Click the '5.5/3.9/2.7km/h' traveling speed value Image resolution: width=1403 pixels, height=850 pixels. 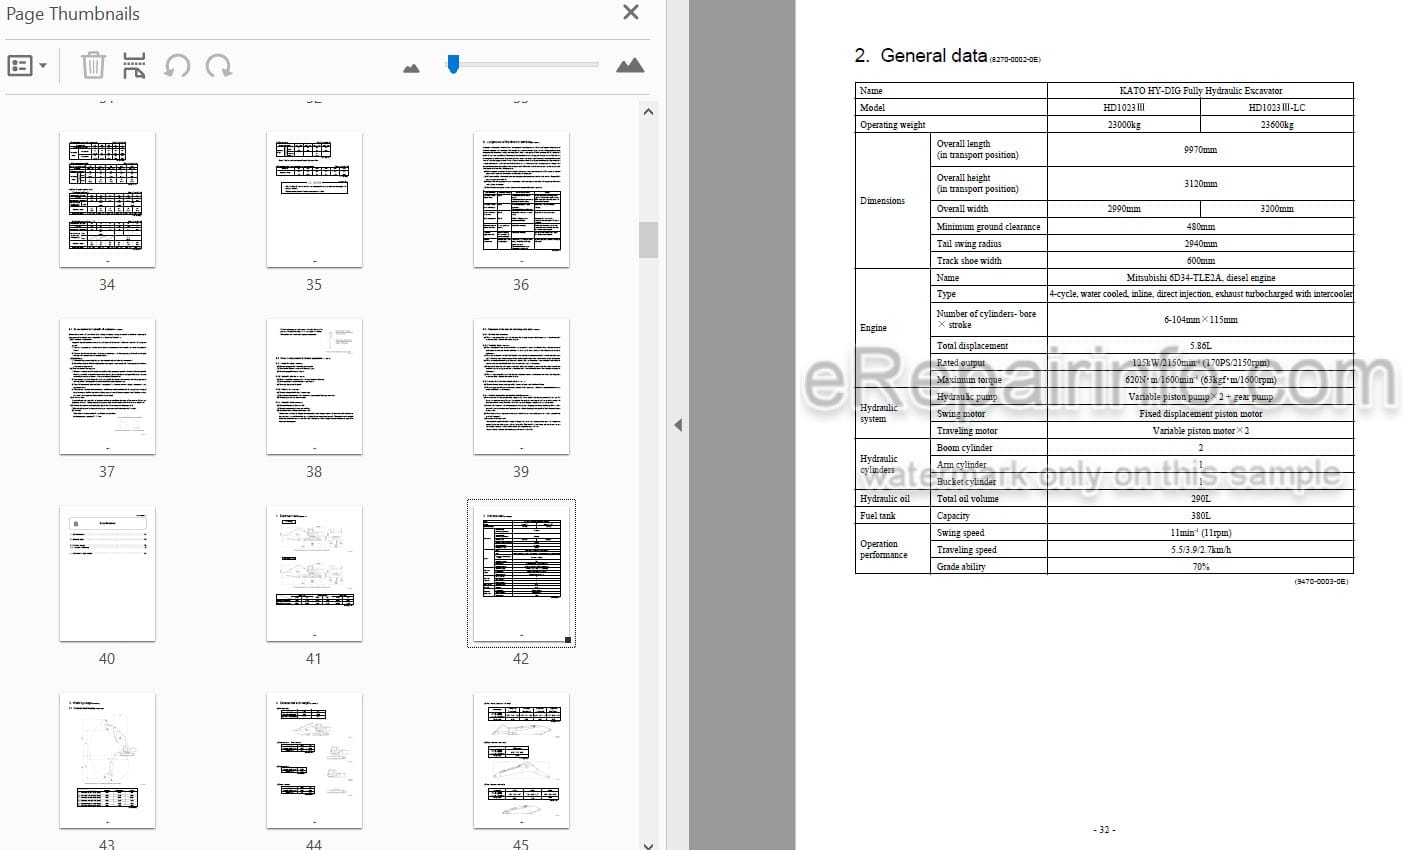[1200, 550]
